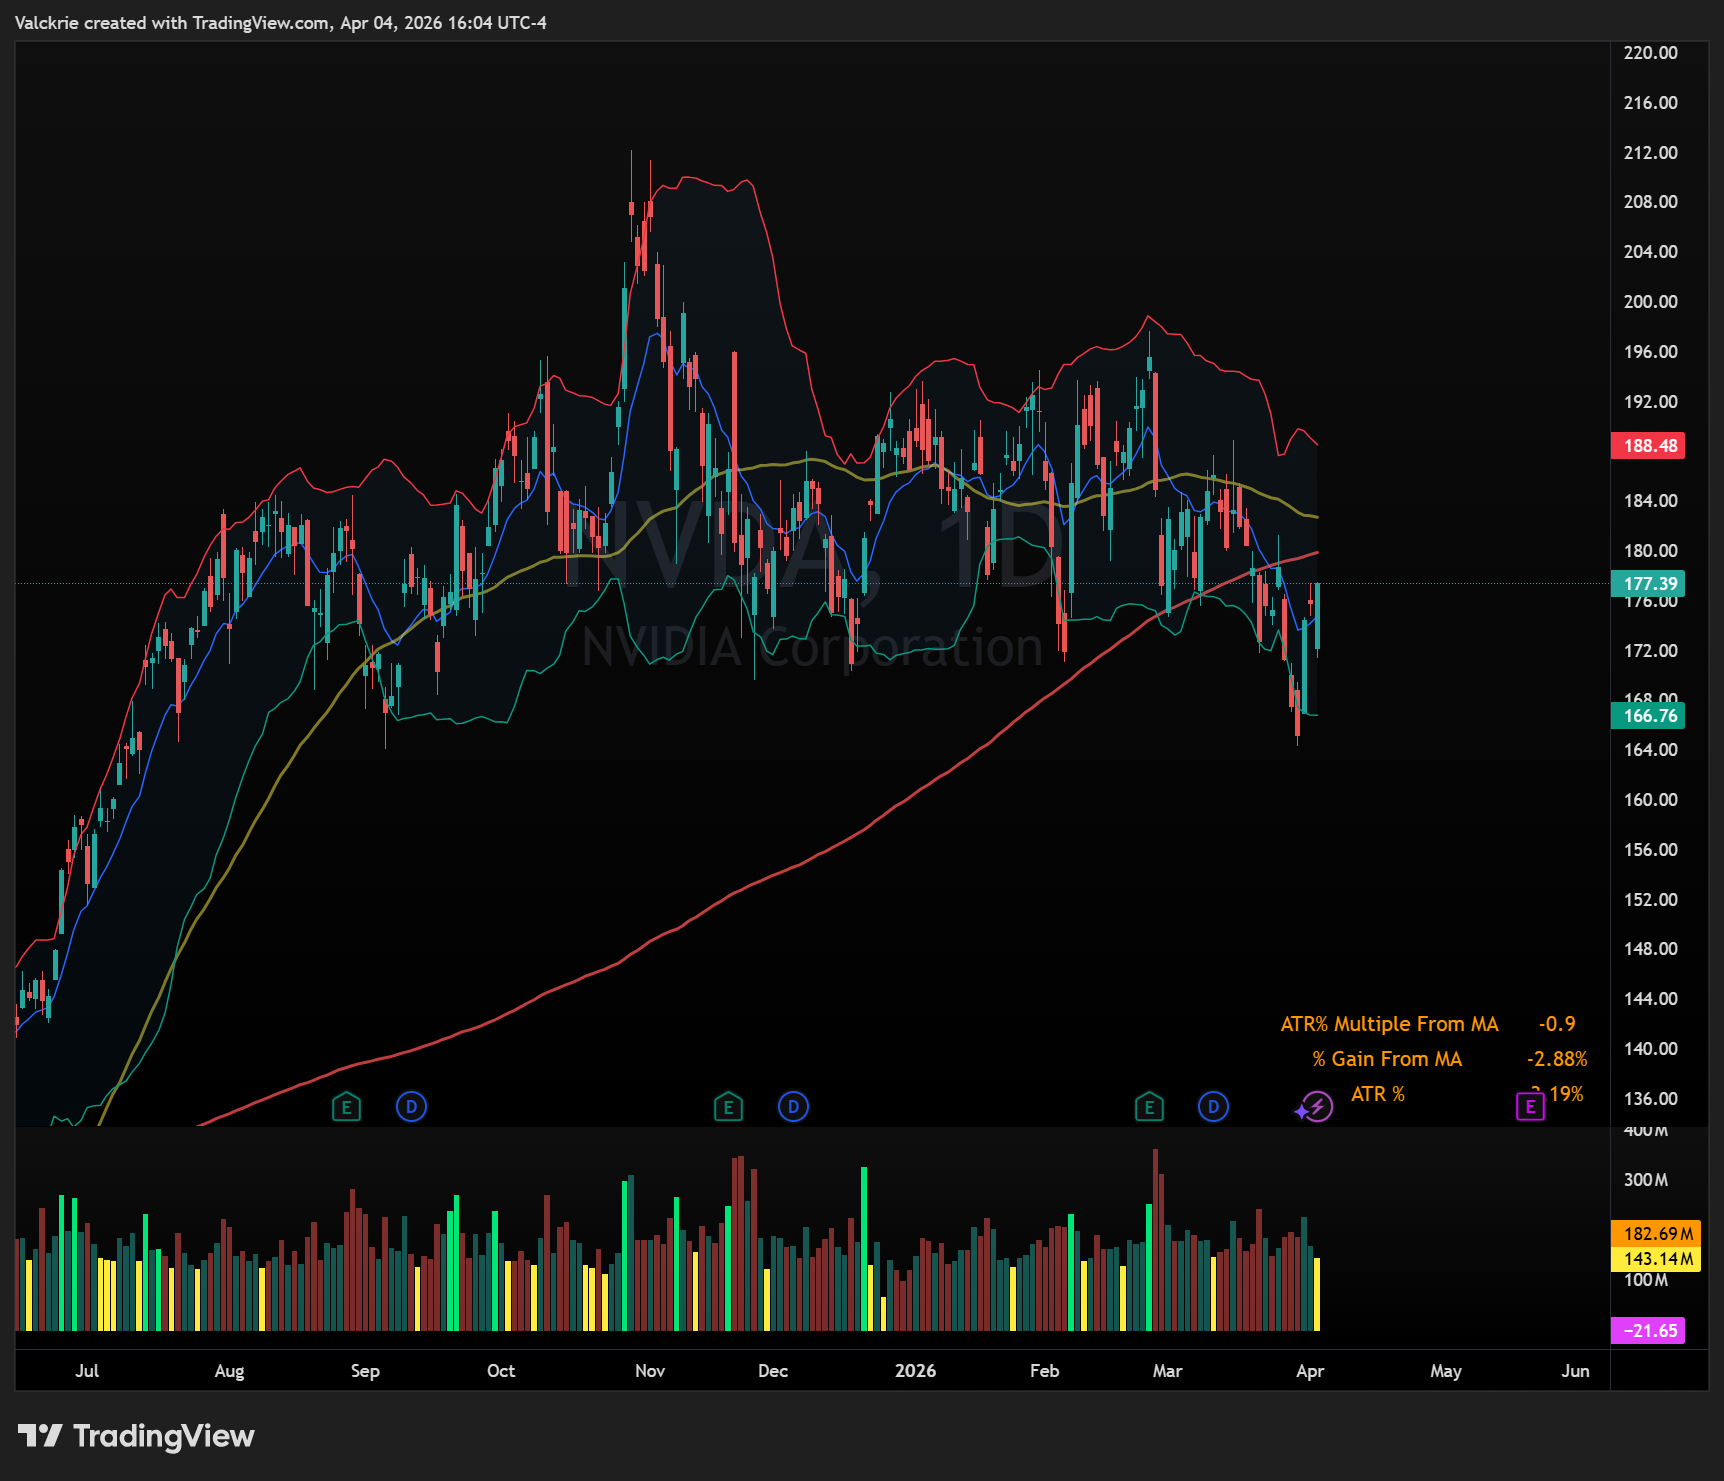Click the chart header caption text

[x=281, y=23]
